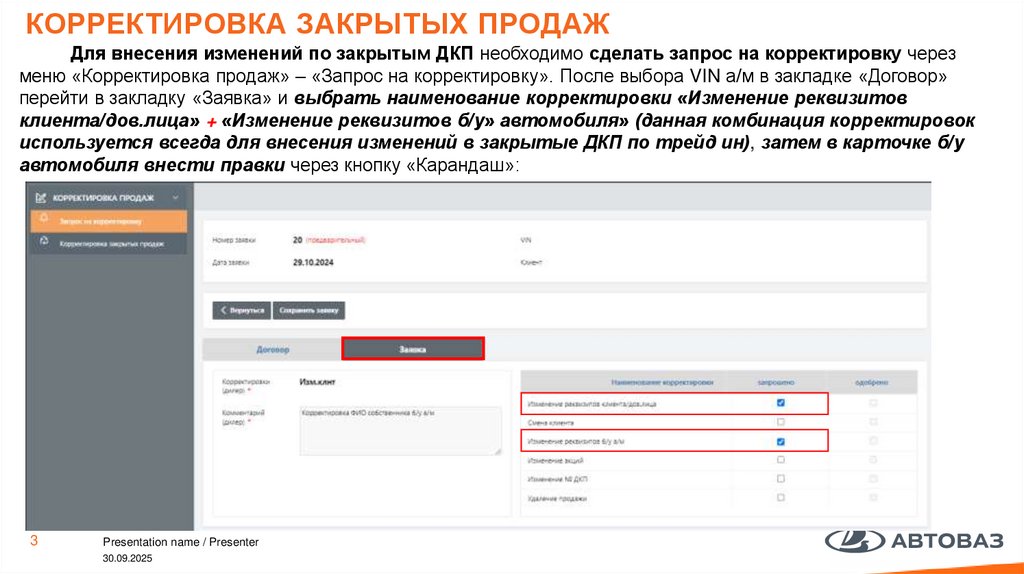
Task: Click the Удаление продажи row label
Action: coord(557,498)
